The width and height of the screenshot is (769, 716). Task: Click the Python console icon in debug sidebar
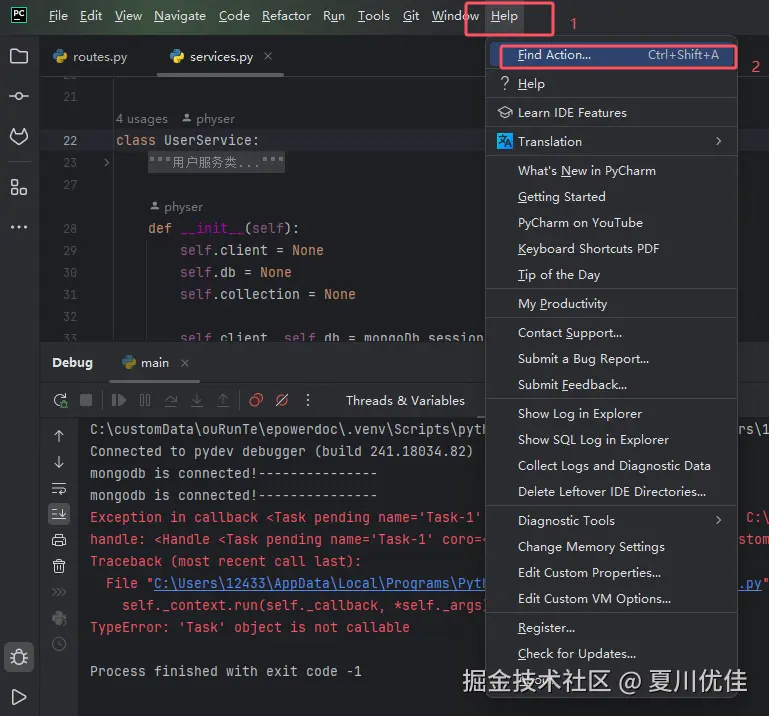pyautogui.click(x=59, y=618)
